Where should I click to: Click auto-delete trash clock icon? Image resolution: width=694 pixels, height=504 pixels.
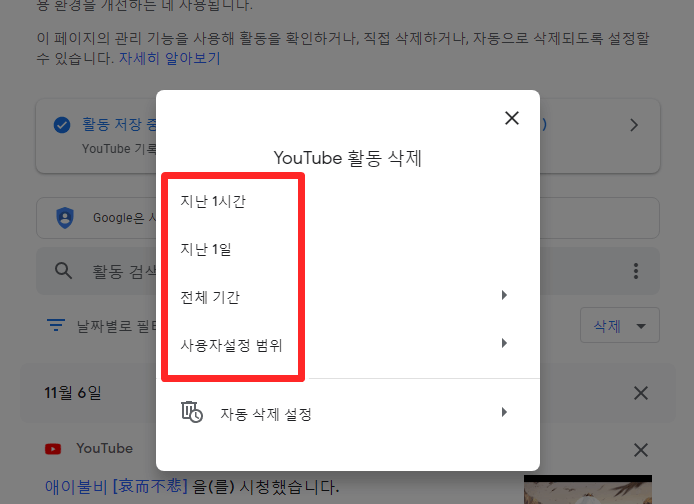click(192, 412)
